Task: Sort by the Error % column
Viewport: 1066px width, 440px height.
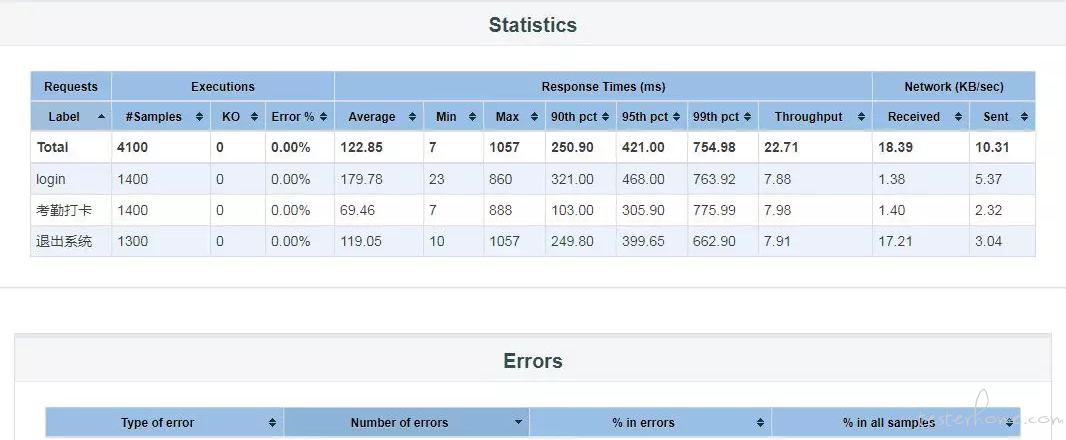Action: click(x=300, y=116)
